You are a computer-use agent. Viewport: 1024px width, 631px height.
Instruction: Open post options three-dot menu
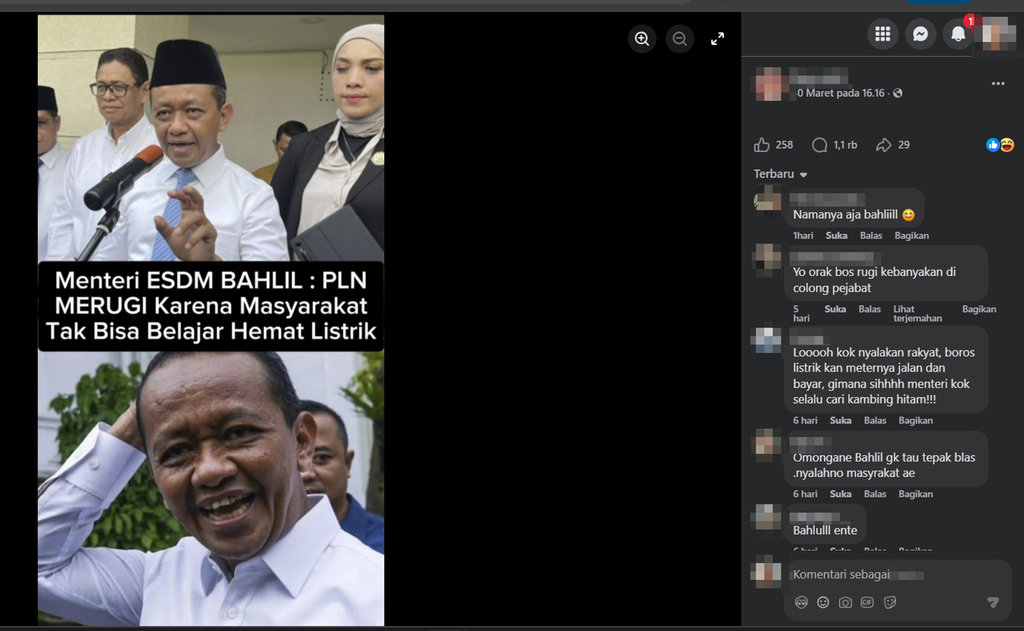997,84
